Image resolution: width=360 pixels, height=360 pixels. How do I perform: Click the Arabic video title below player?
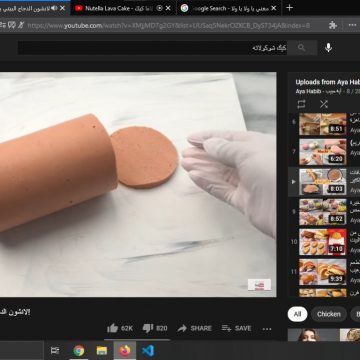(x=15, y=313)
